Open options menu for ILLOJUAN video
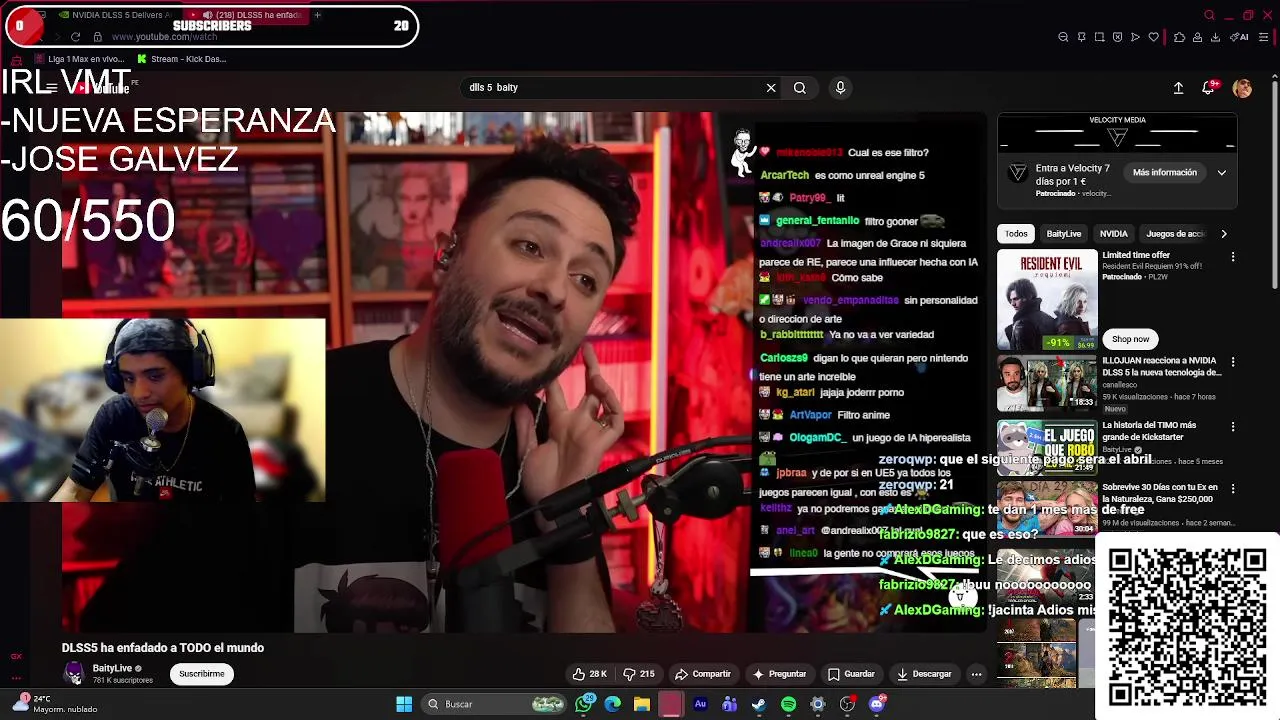 1232,362
